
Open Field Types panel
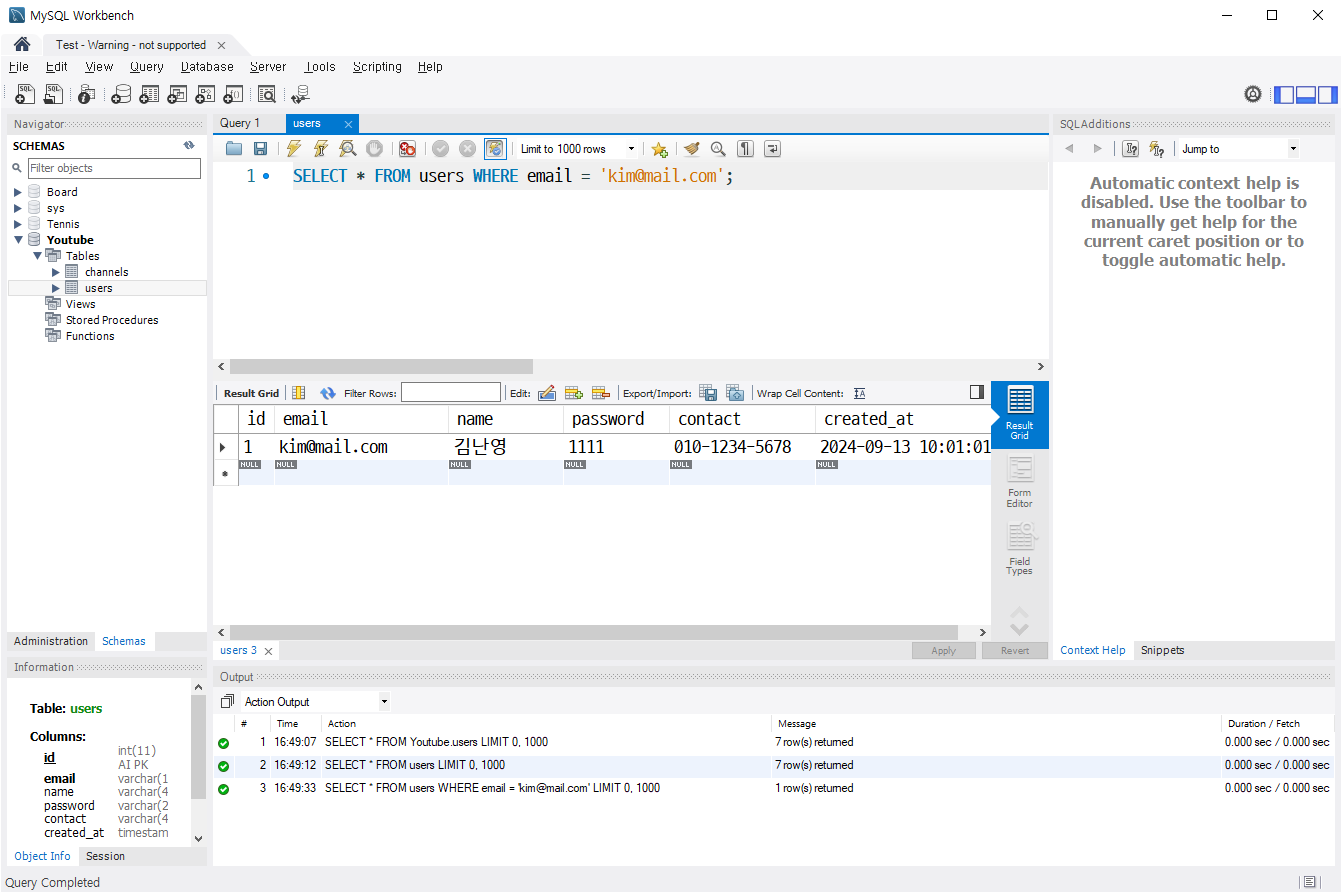pos(1019,549)
